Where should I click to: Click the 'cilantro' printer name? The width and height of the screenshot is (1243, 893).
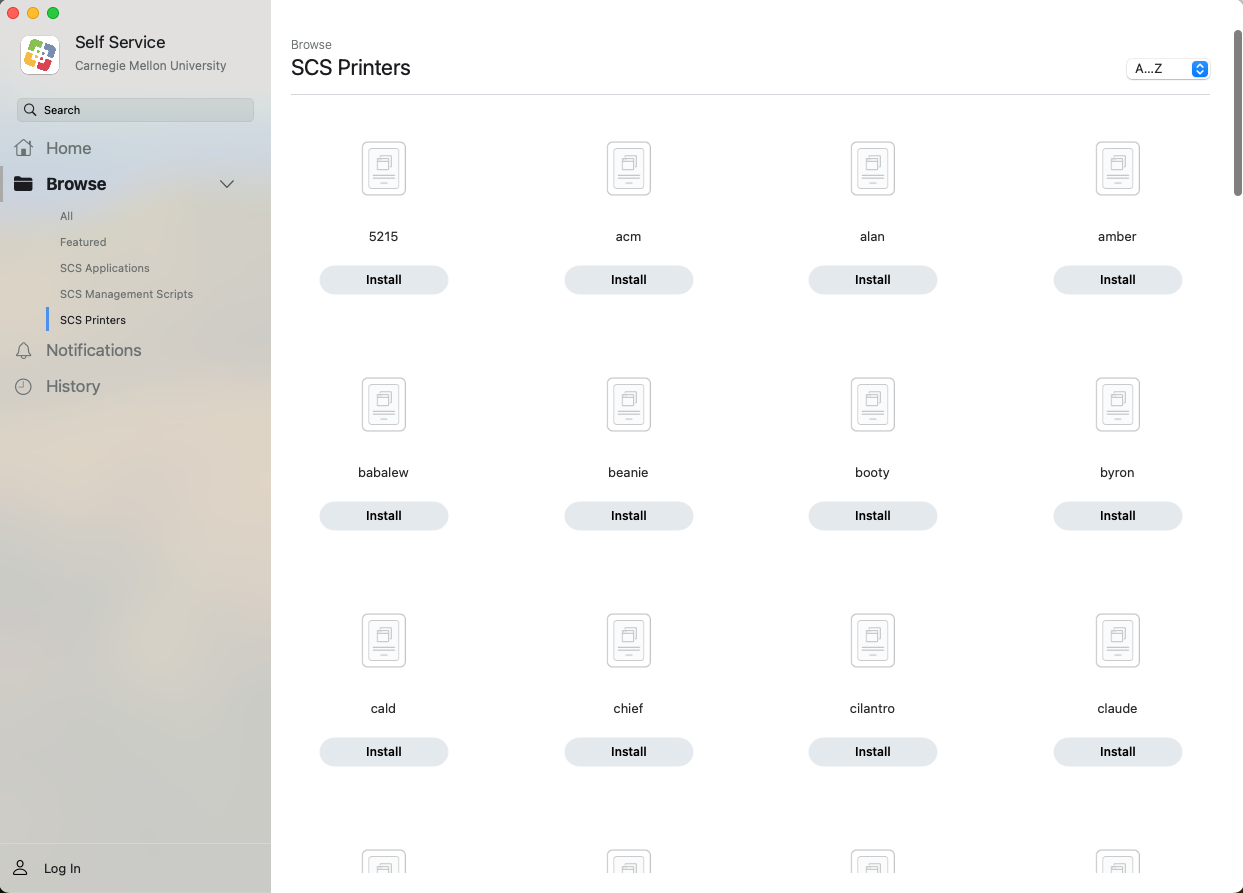tap(873, 708)
